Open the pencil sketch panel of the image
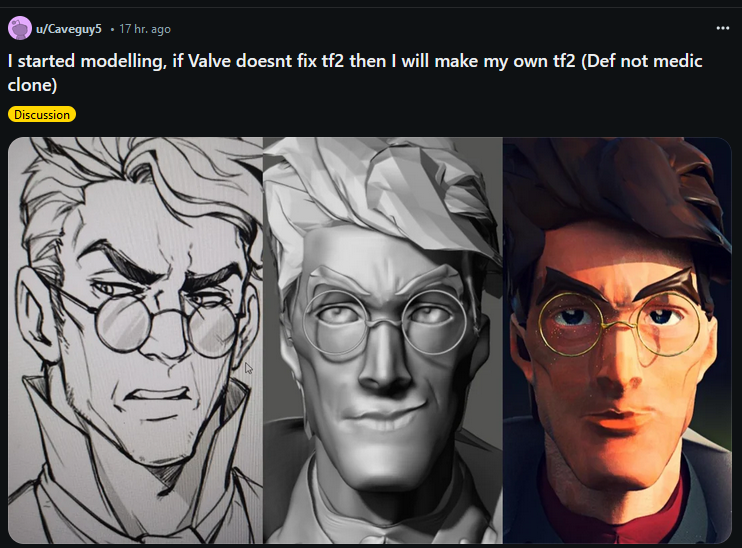The height and width of the screenshot is (548, 742). (136, 340)
